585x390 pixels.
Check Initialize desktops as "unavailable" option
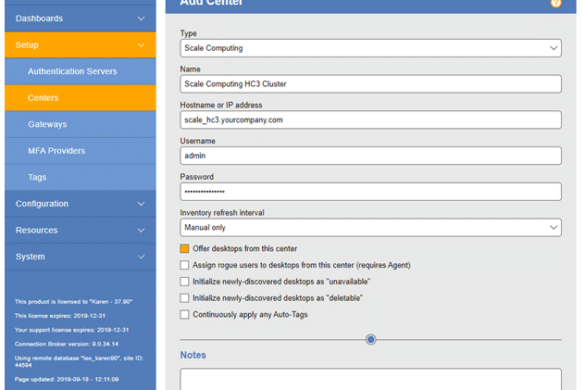click(x=184, y=281)
